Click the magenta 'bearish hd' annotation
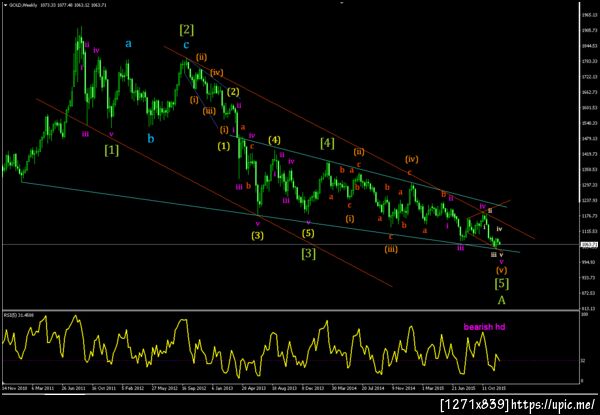 [484, 327]
